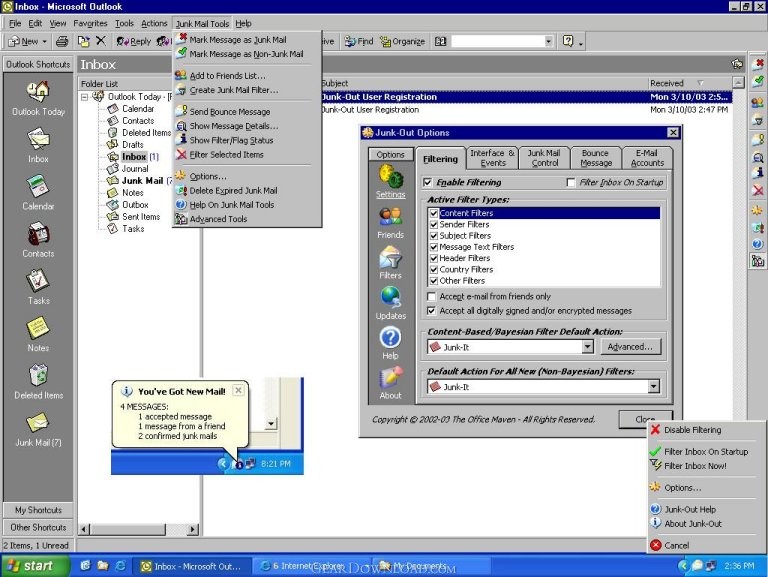Check Accept e-mail from friends only

click(432, 296)
